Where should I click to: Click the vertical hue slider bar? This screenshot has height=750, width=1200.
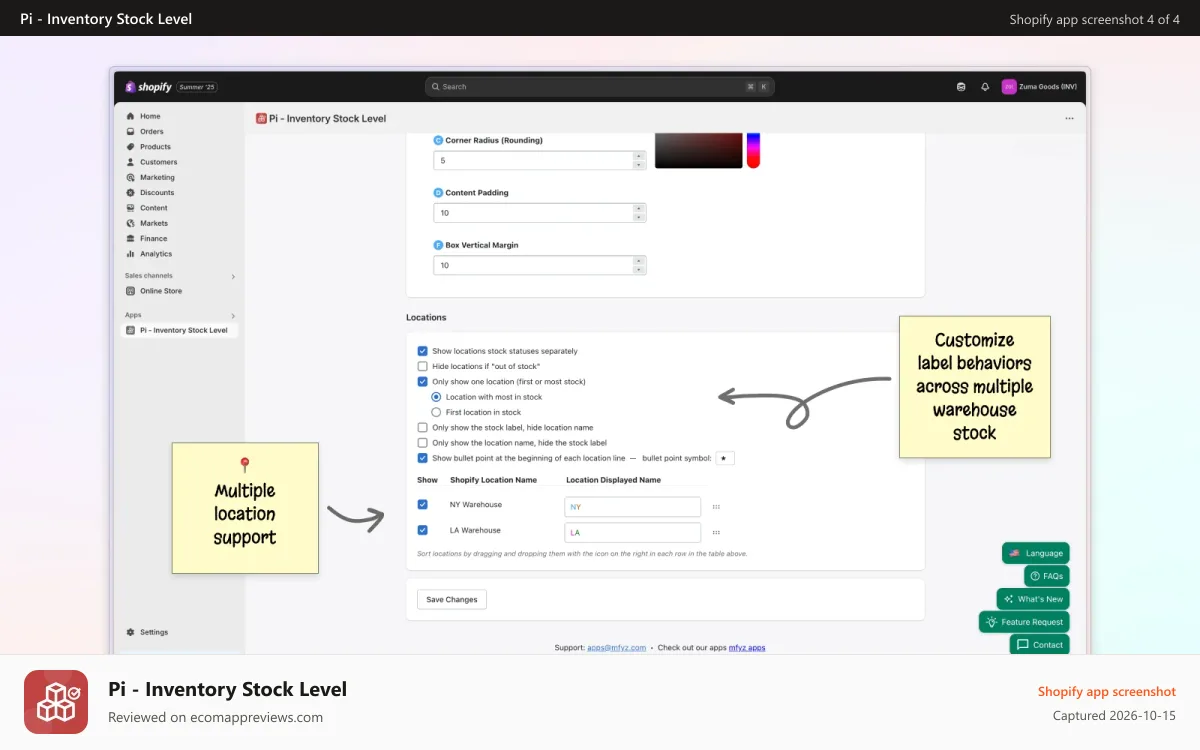point(753,150)
